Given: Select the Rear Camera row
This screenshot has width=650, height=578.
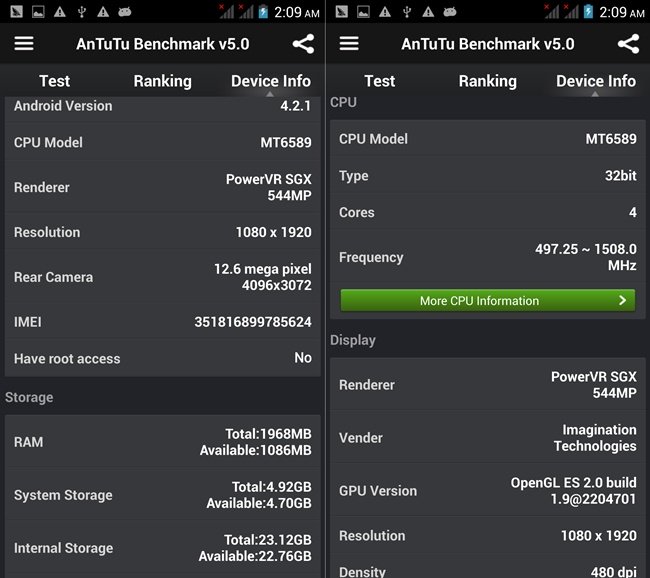Looking at the screenshot, I should pyautogui.click(x=163, y=277).
